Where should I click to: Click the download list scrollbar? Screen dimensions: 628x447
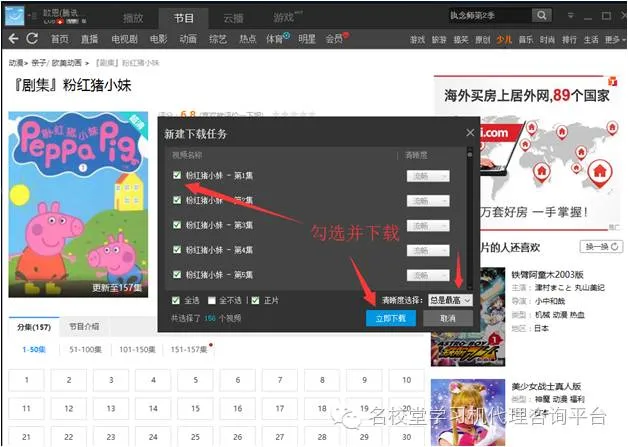(469, 218)
